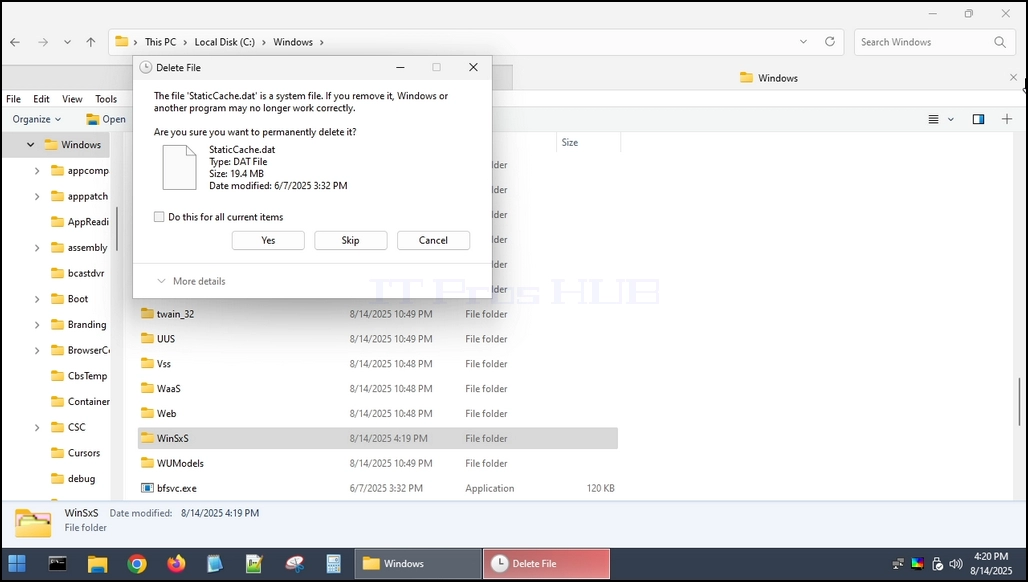The height and width of the screenshot is (582, 1028).
Task: Open recent locations dropdown arrow
Action: coord(67,42)
